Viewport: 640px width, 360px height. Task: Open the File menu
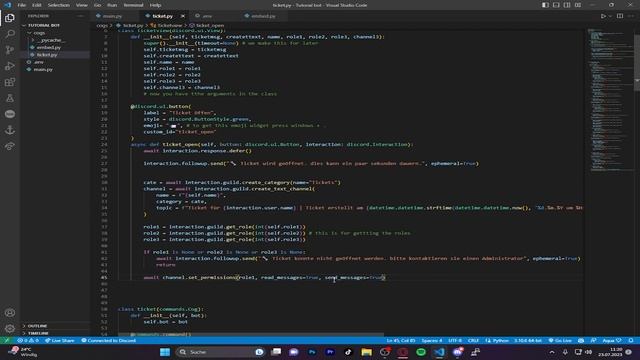pos(22,5)
